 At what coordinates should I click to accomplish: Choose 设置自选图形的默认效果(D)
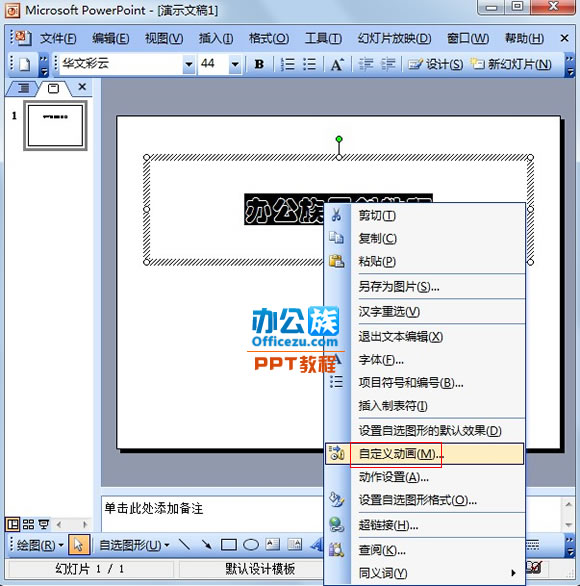coord(424,431)
